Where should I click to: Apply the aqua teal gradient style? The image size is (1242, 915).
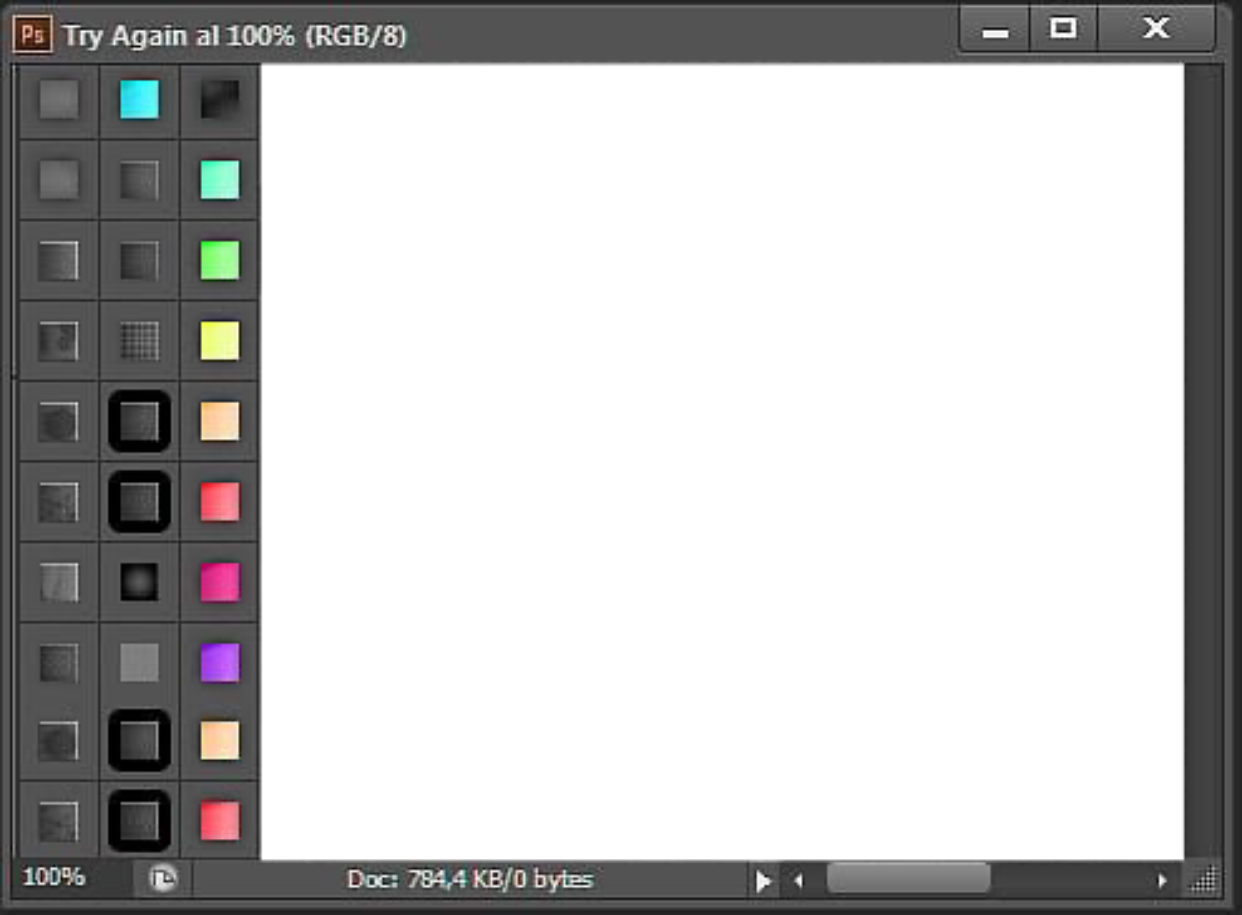(x=220, y=180)
